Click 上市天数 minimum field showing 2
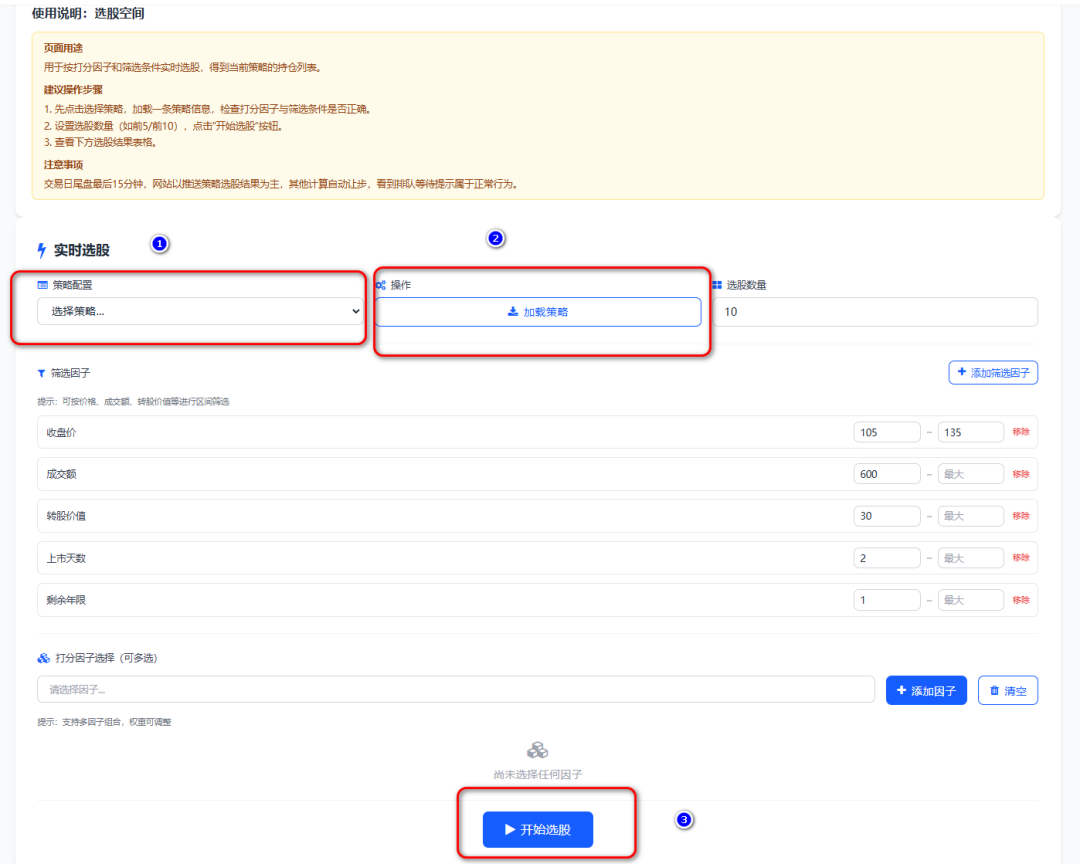 (886, 558)
